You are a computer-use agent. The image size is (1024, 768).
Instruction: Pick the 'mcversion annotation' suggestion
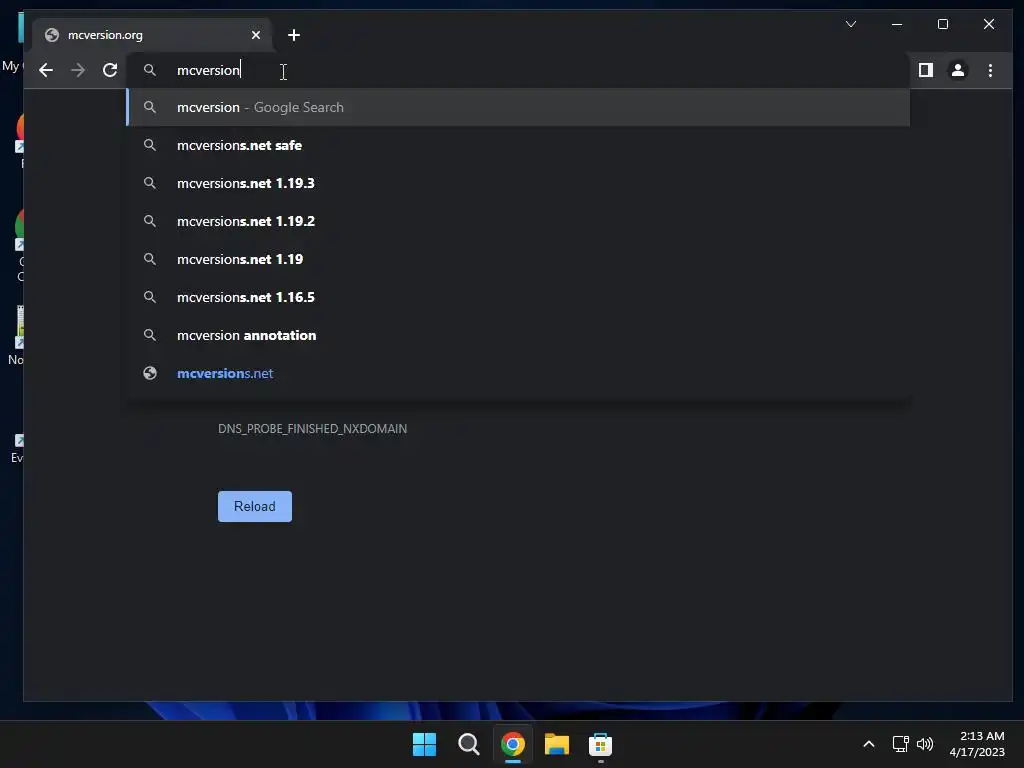point(518,335)
